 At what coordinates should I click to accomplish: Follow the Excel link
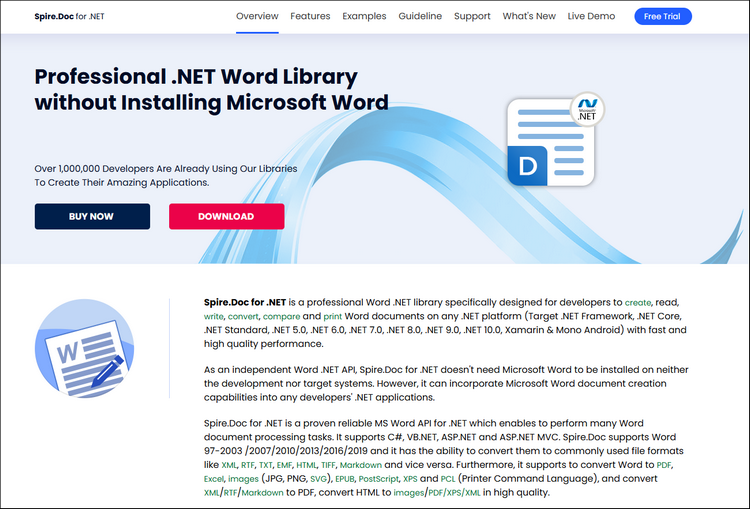click(213, 479)
